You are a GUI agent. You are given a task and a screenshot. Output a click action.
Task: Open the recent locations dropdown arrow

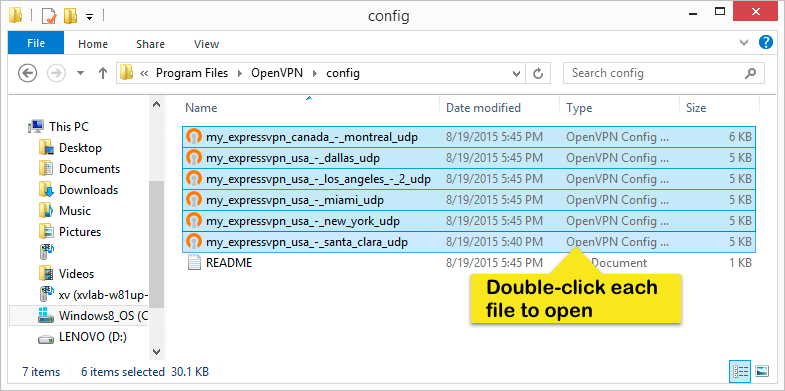(80, 74)
